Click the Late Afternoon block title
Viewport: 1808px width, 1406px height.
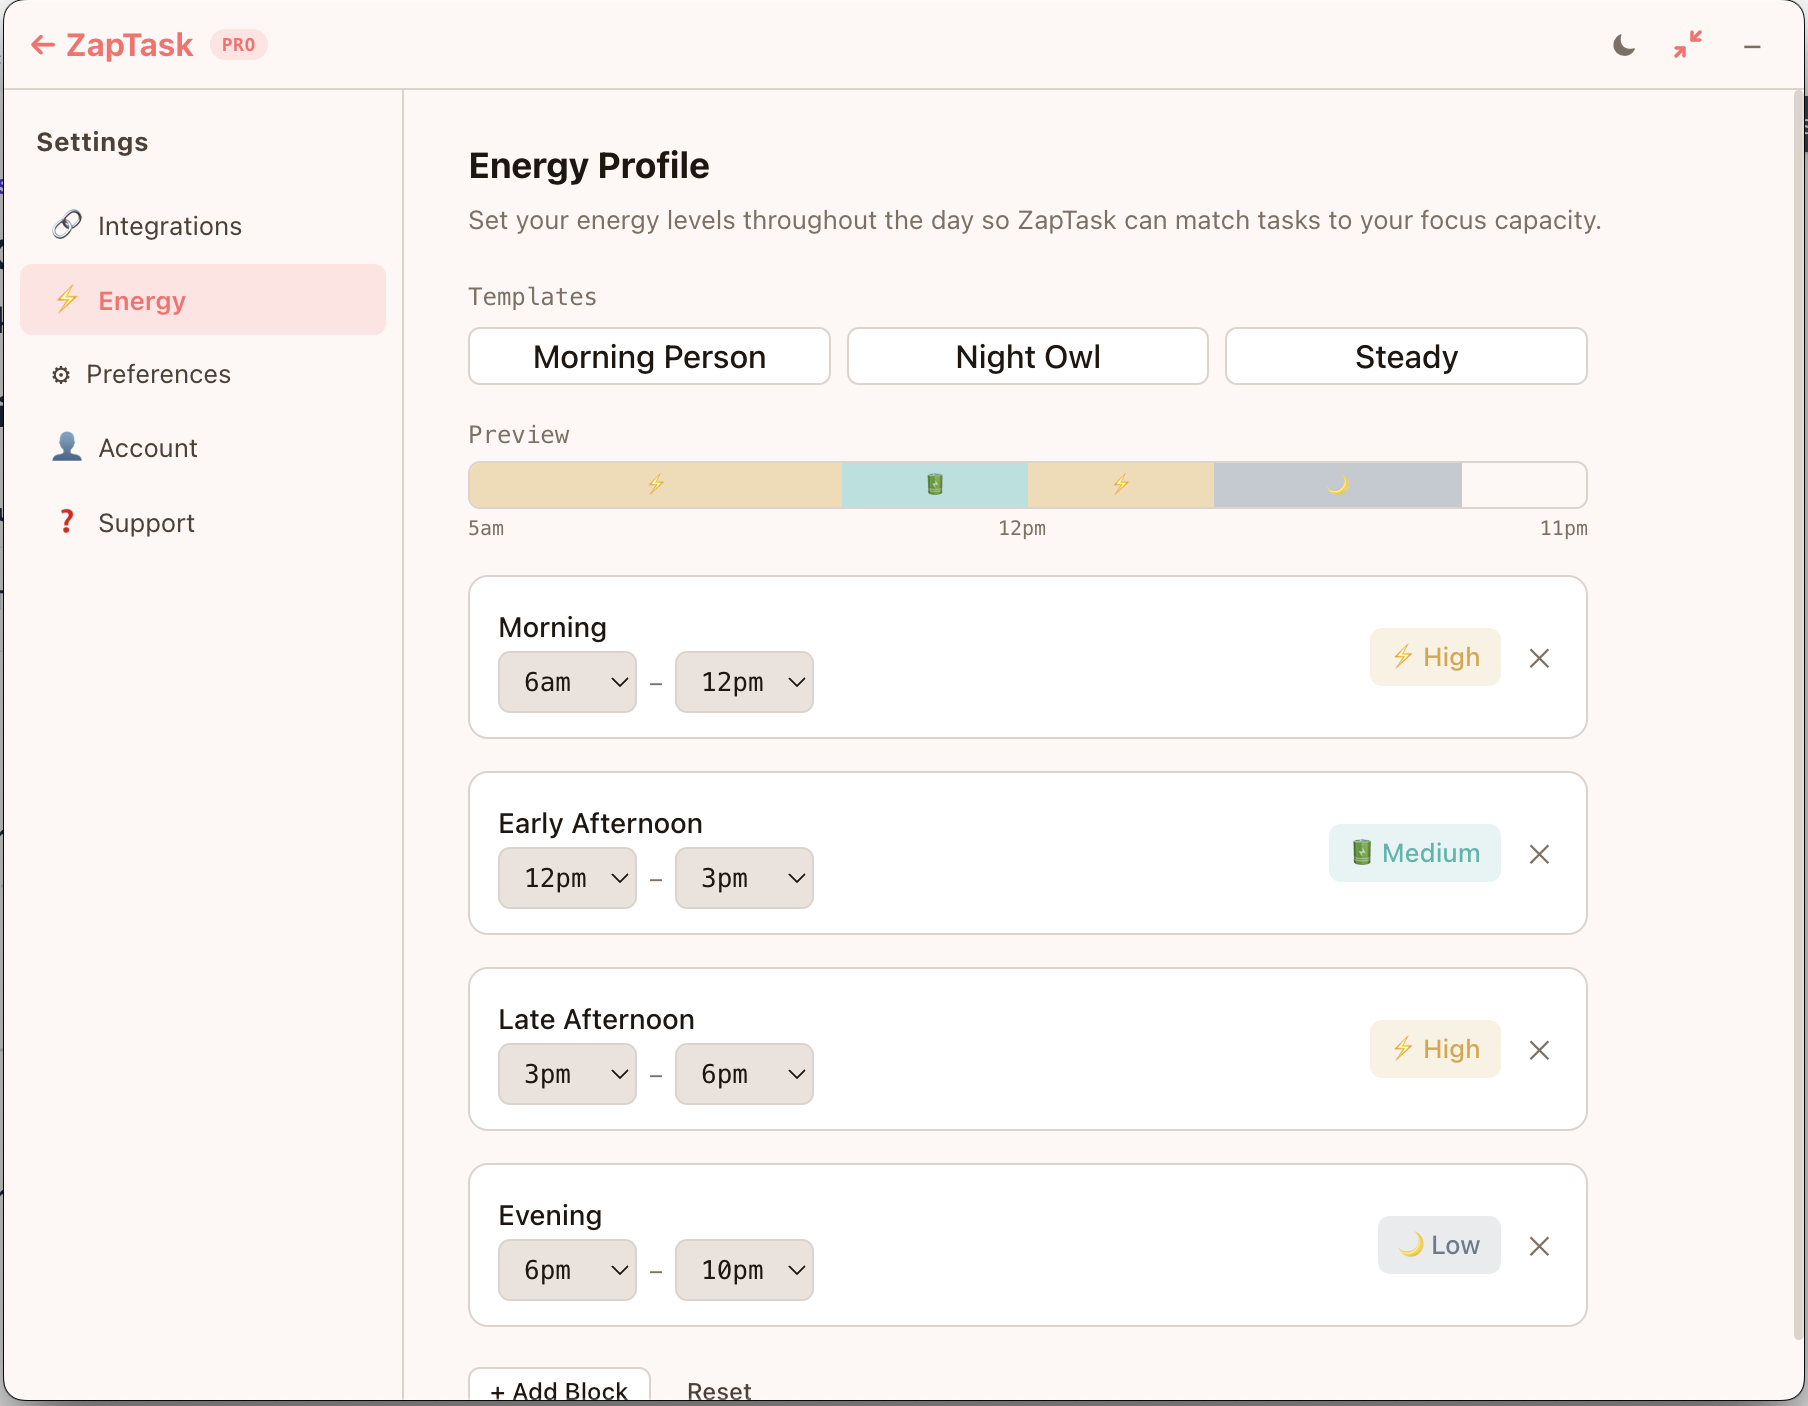[x=596, y=1019]
